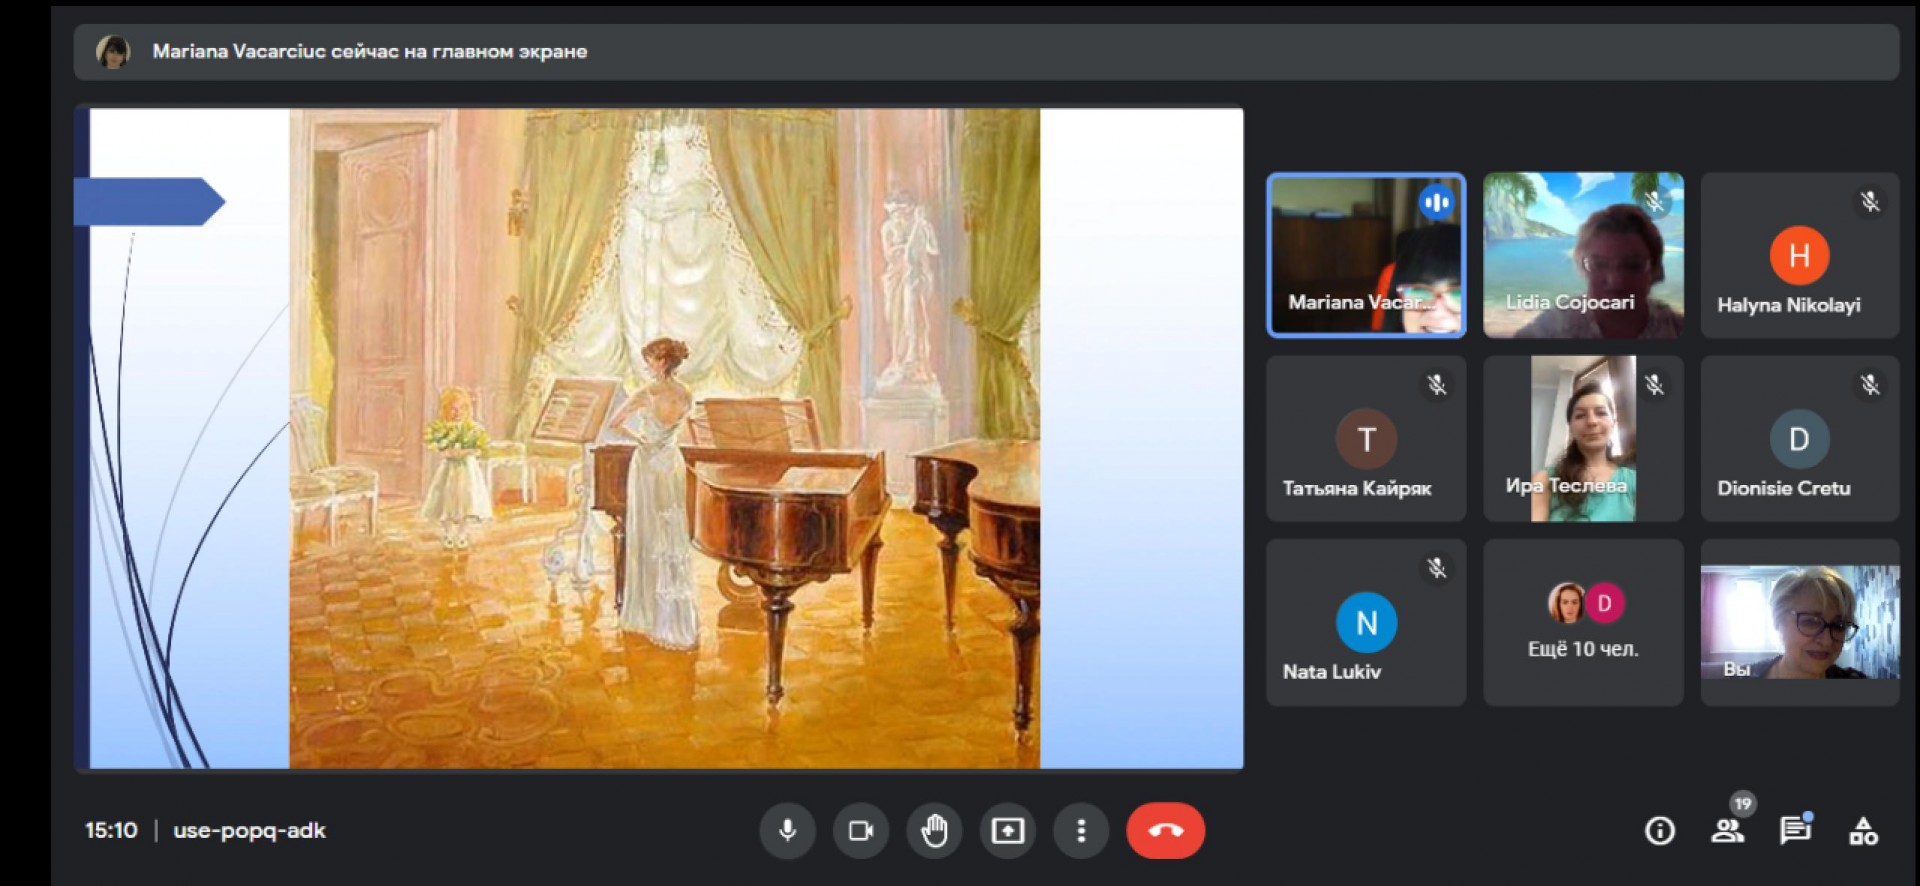The image size is (1920, 886).
Task: Click the muted mic icon on Lidia Cojocari
Action: pos(1654,202)
